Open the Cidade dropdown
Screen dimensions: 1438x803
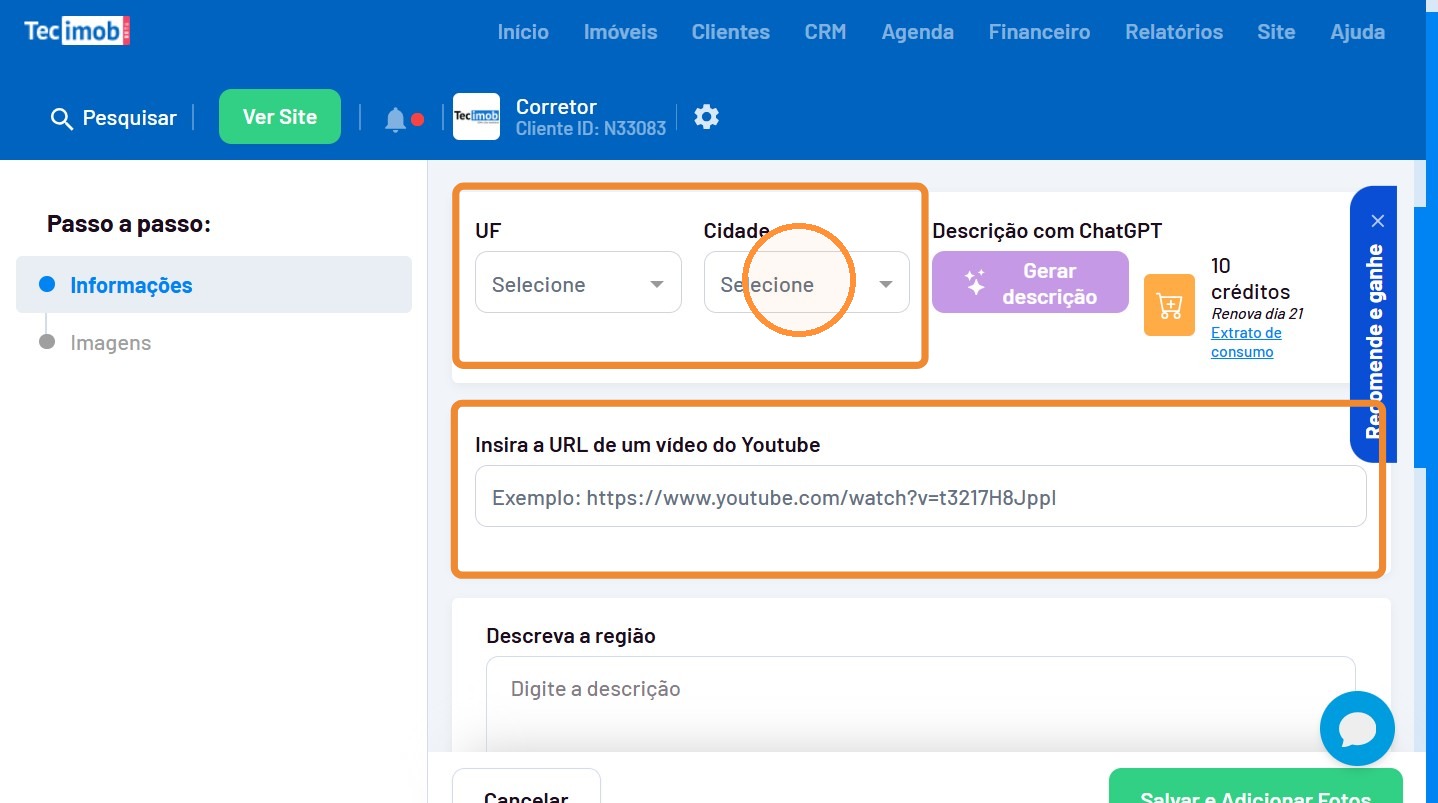click(x=806, y=282)
